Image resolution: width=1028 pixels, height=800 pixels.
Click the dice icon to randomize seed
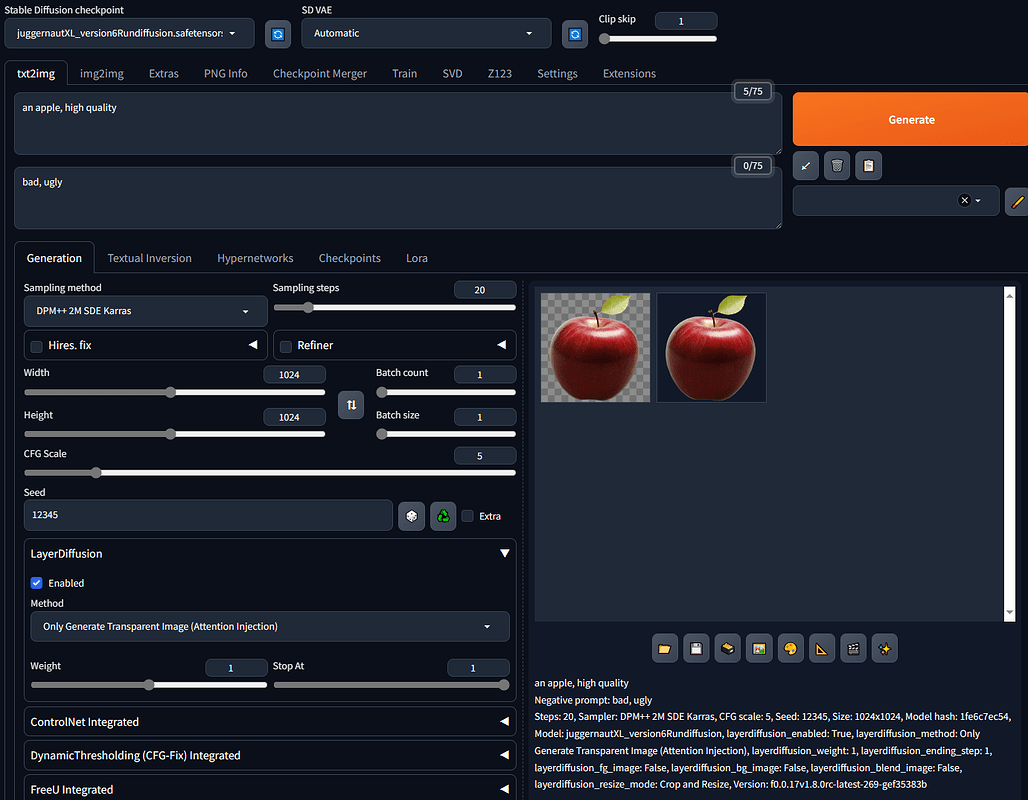(411, 516)
